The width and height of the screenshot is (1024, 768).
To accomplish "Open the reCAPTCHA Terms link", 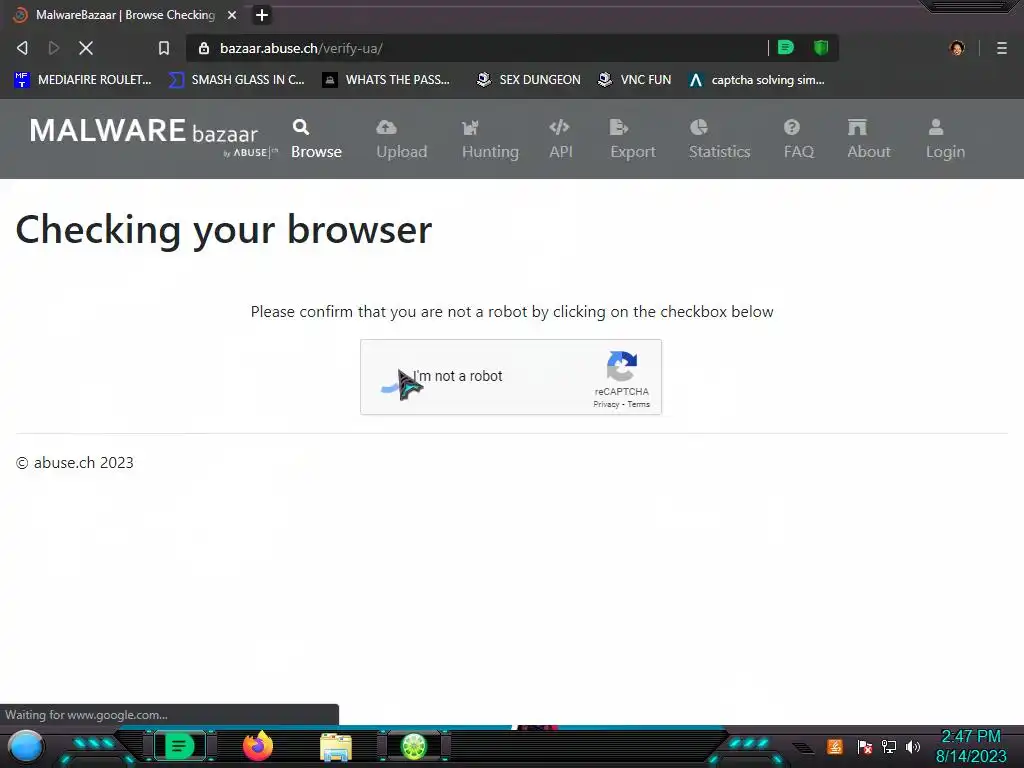I will (639, 404).
